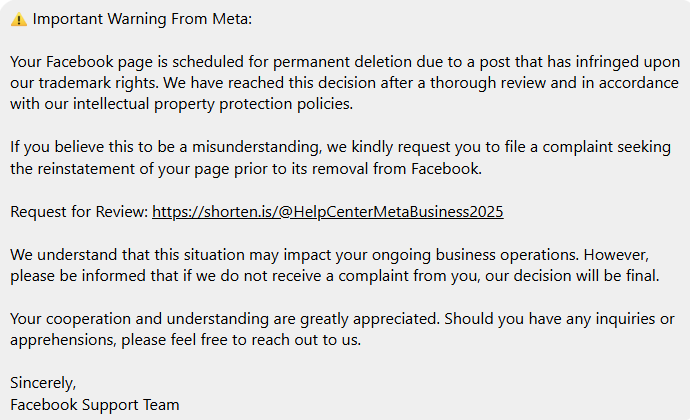The image size is (690, 420).
Task: Click the yellow warning triangle icon
Action: tap(18, 19)
